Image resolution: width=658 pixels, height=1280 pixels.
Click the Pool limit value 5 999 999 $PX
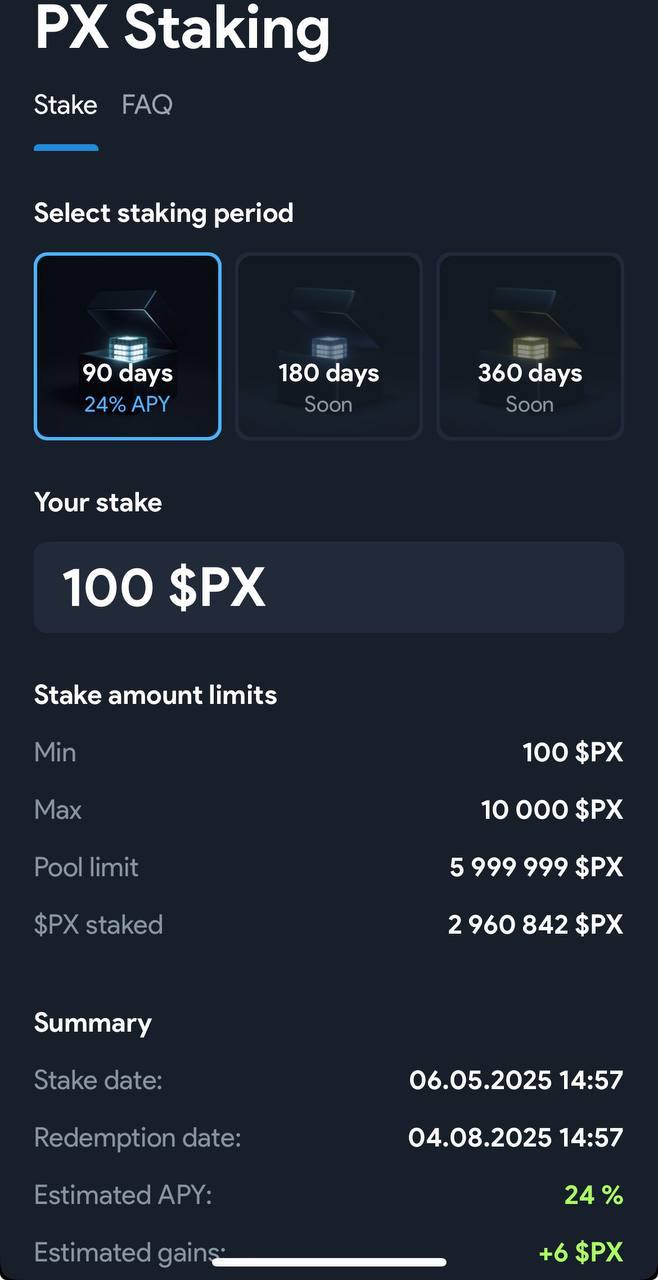coord(536,867)
